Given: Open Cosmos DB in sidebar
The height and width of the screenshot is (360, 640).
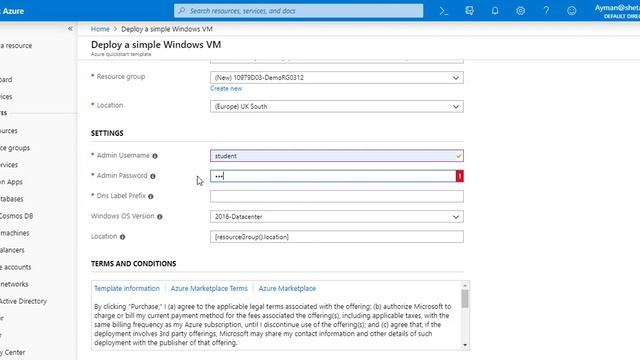Looking at the screenshot, I should [x=16, y=216].
